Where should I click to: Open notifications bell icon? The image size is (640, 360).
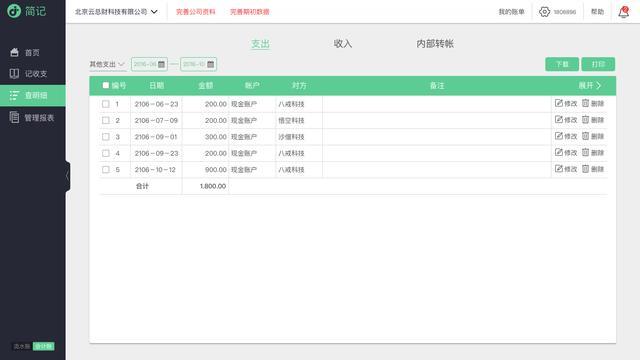tap(624, 12)
